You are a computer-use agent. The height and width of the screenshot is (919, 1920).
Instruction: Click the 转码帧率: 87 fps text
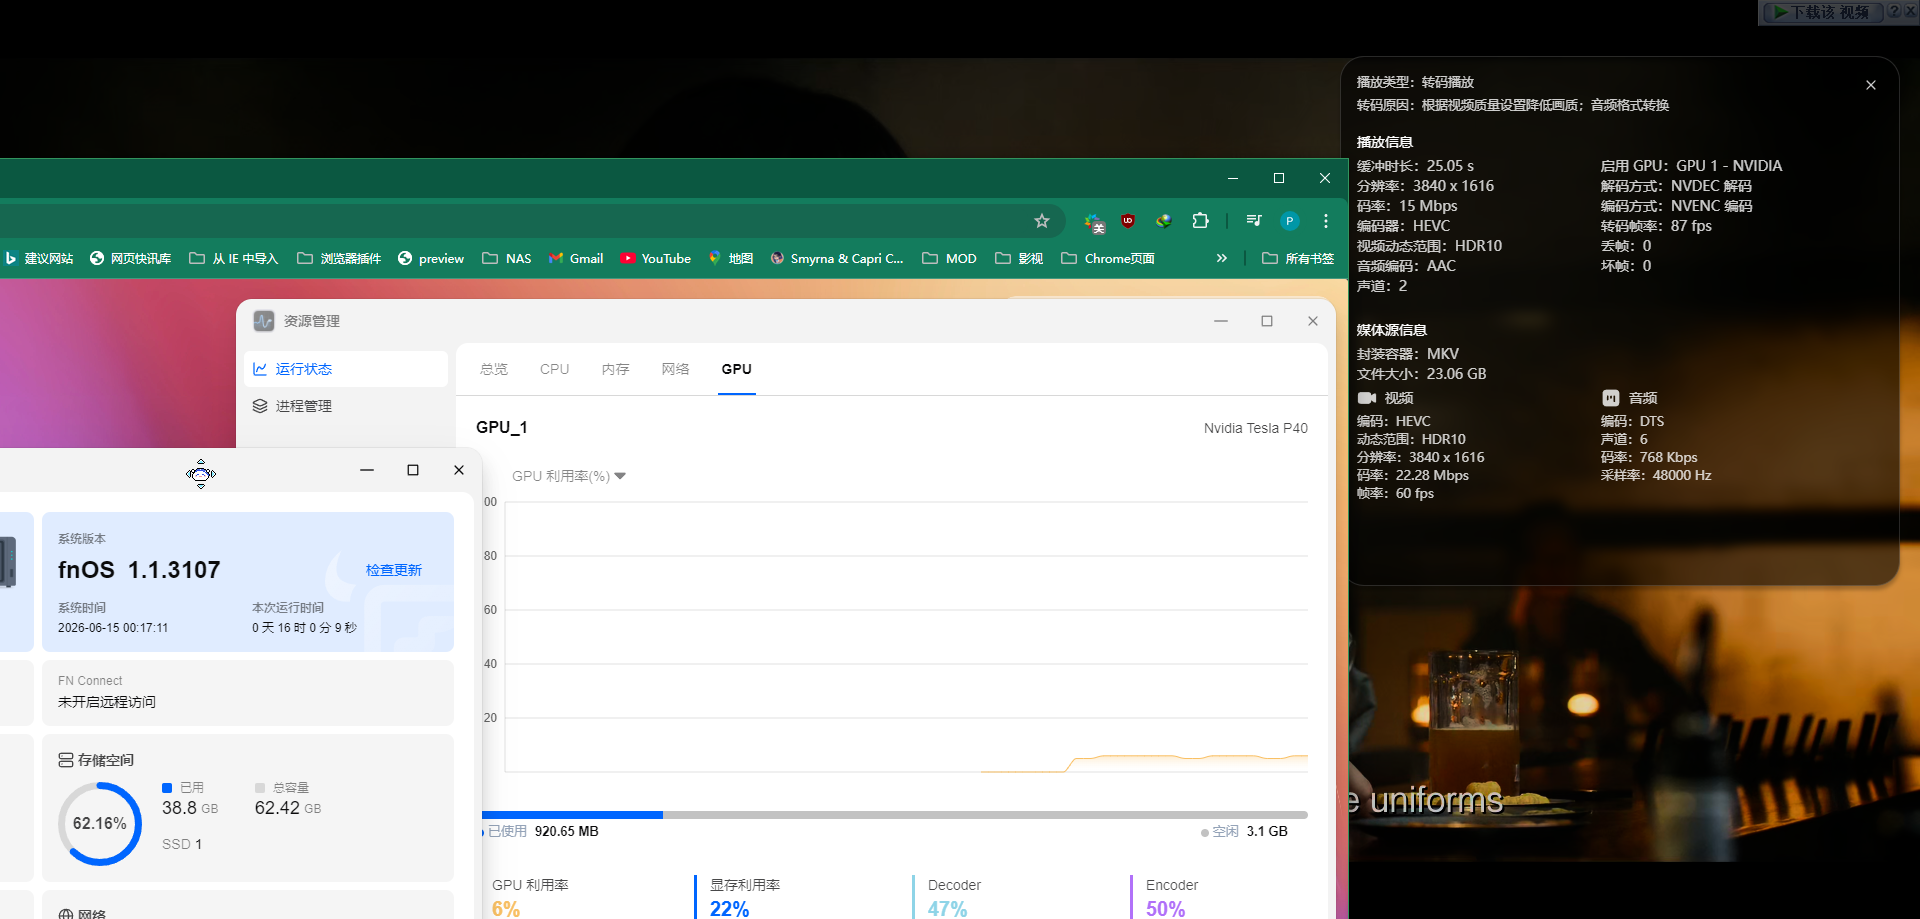[x=1656, y=226]
